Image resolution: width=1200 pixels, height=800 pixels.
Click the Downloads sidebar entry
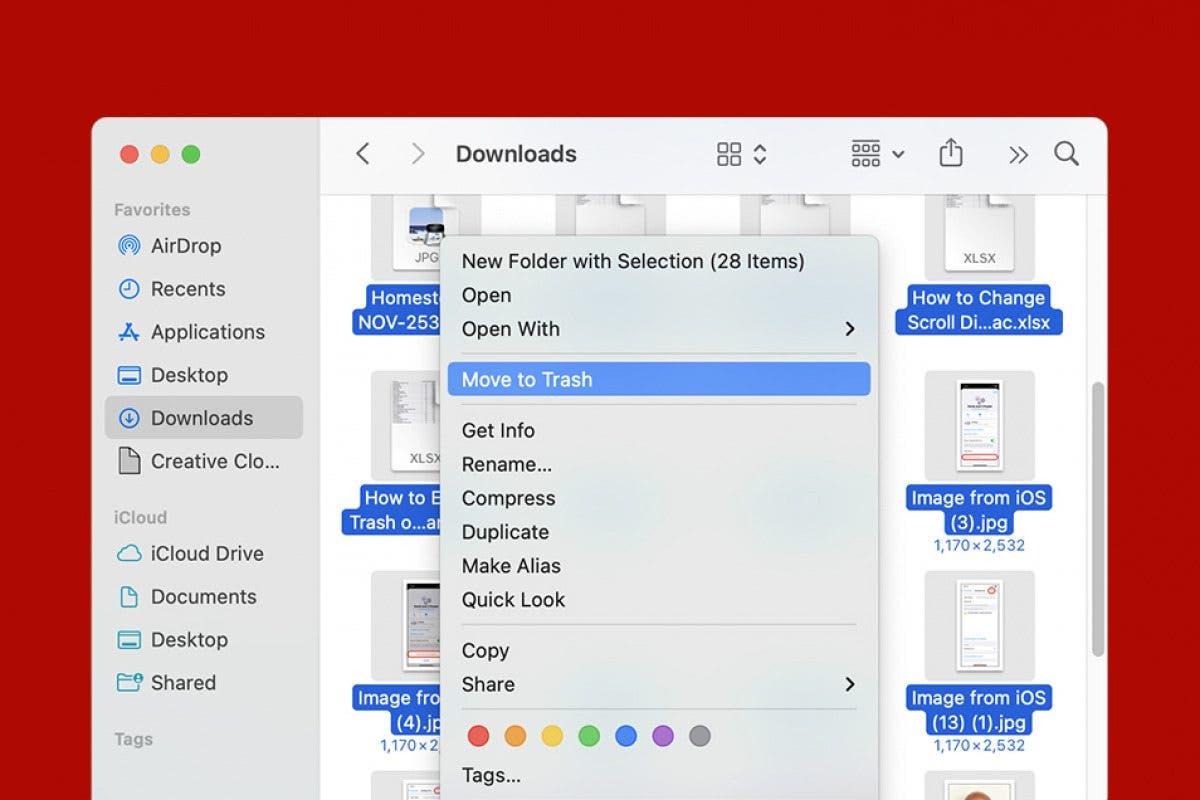tap(198, 418)
